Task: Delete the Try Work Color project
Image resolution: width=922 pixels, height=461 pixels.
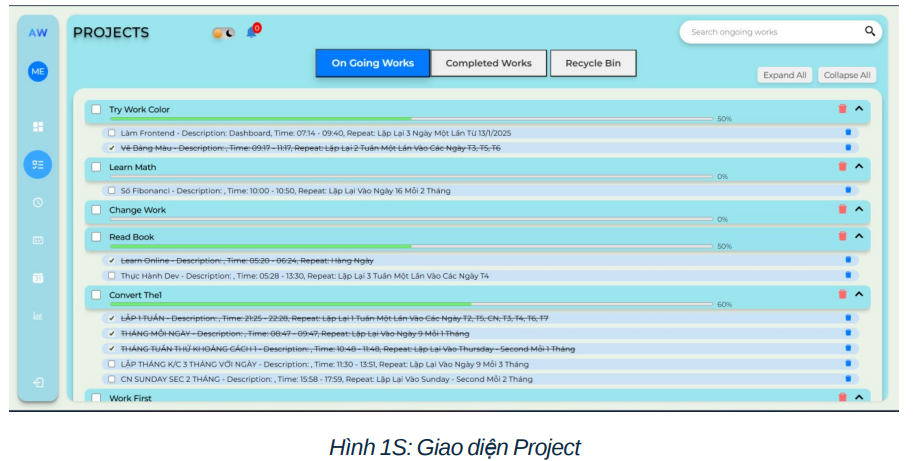Action: (842, 109)
